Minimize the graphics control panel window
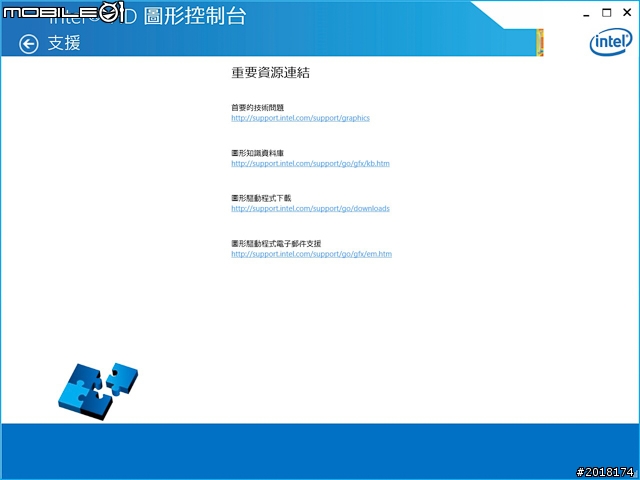The width and height of the screenshot is (640, 480). (587, 15)
